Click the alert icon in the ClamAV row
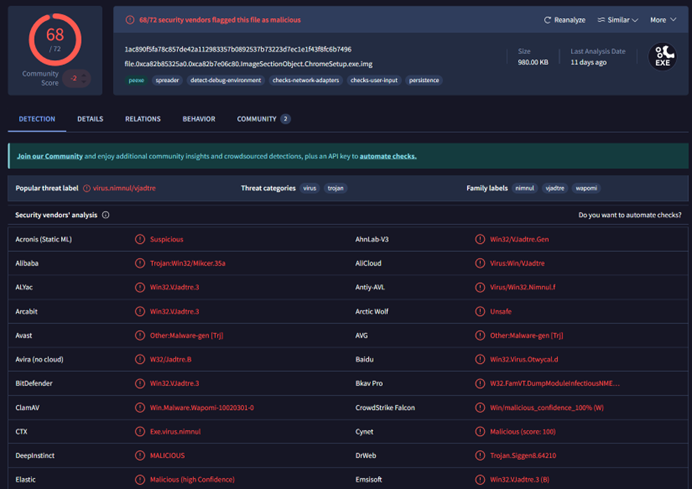Screen dimensions: 692x489 [x=140, y=408]
